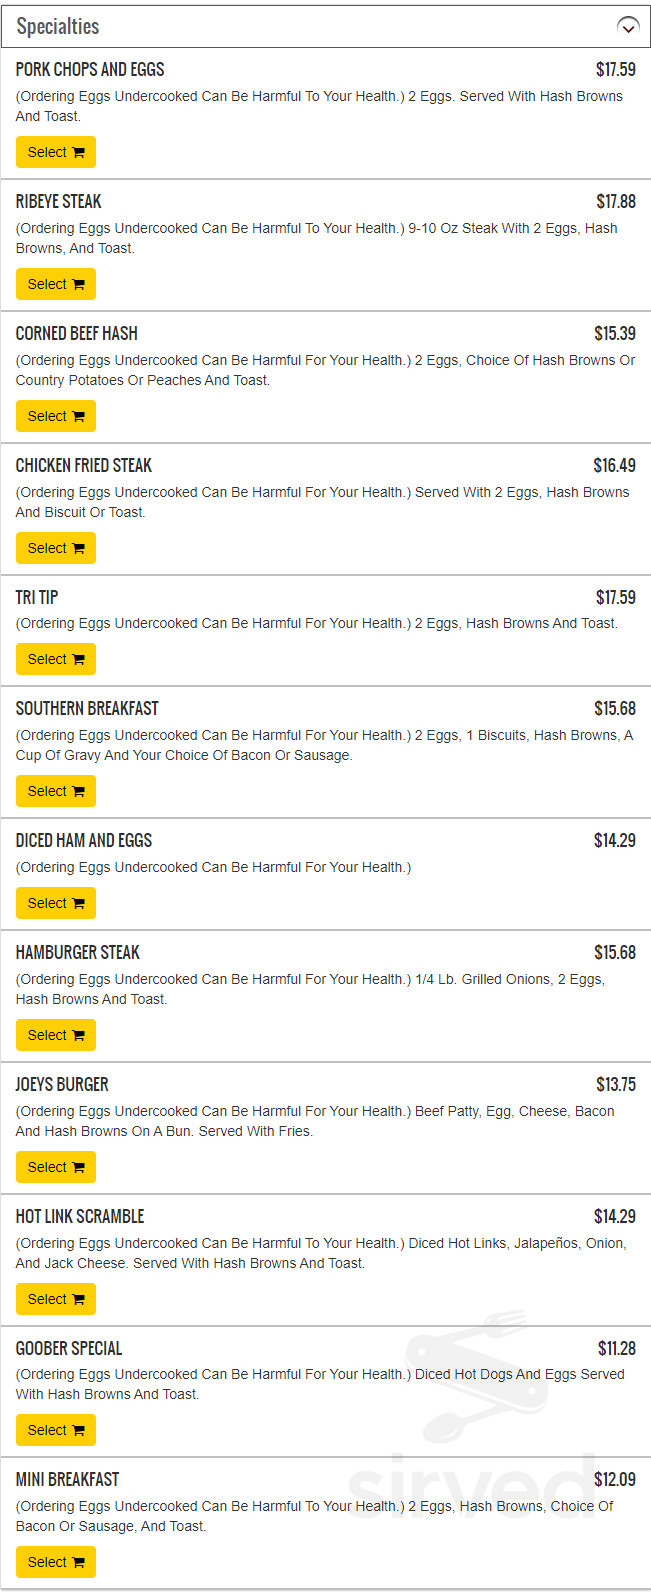This screenshot has width=651, height=1592.
Task: Click the Tri Tip $17.59 price
Action: [x=615, y=597]
